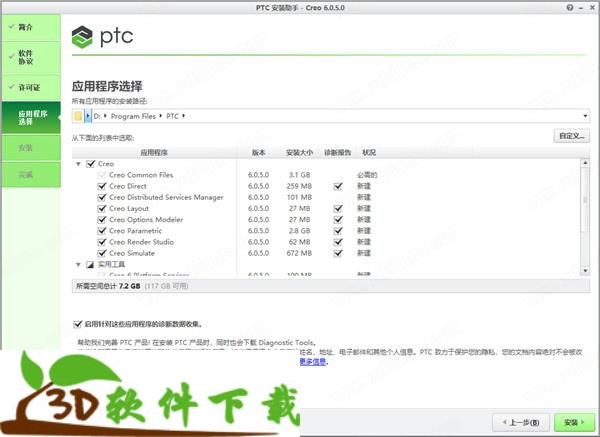Click the 完成 step in the sidebar
The width and height of the screenshot is (600, 437).
coord(31,174)
